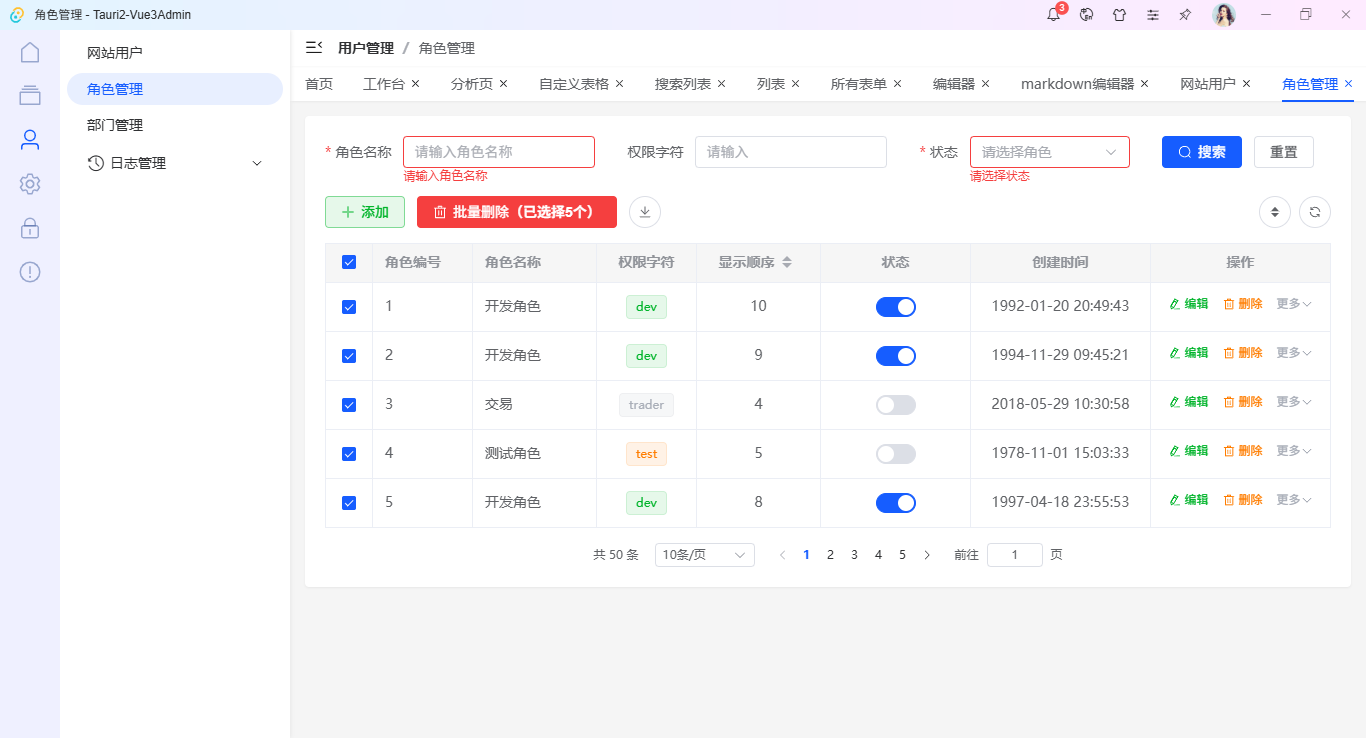Viewport: 1366px width, 738px height.
Task: Click the blue 搜索 search button
Action: coord(1201,151)
